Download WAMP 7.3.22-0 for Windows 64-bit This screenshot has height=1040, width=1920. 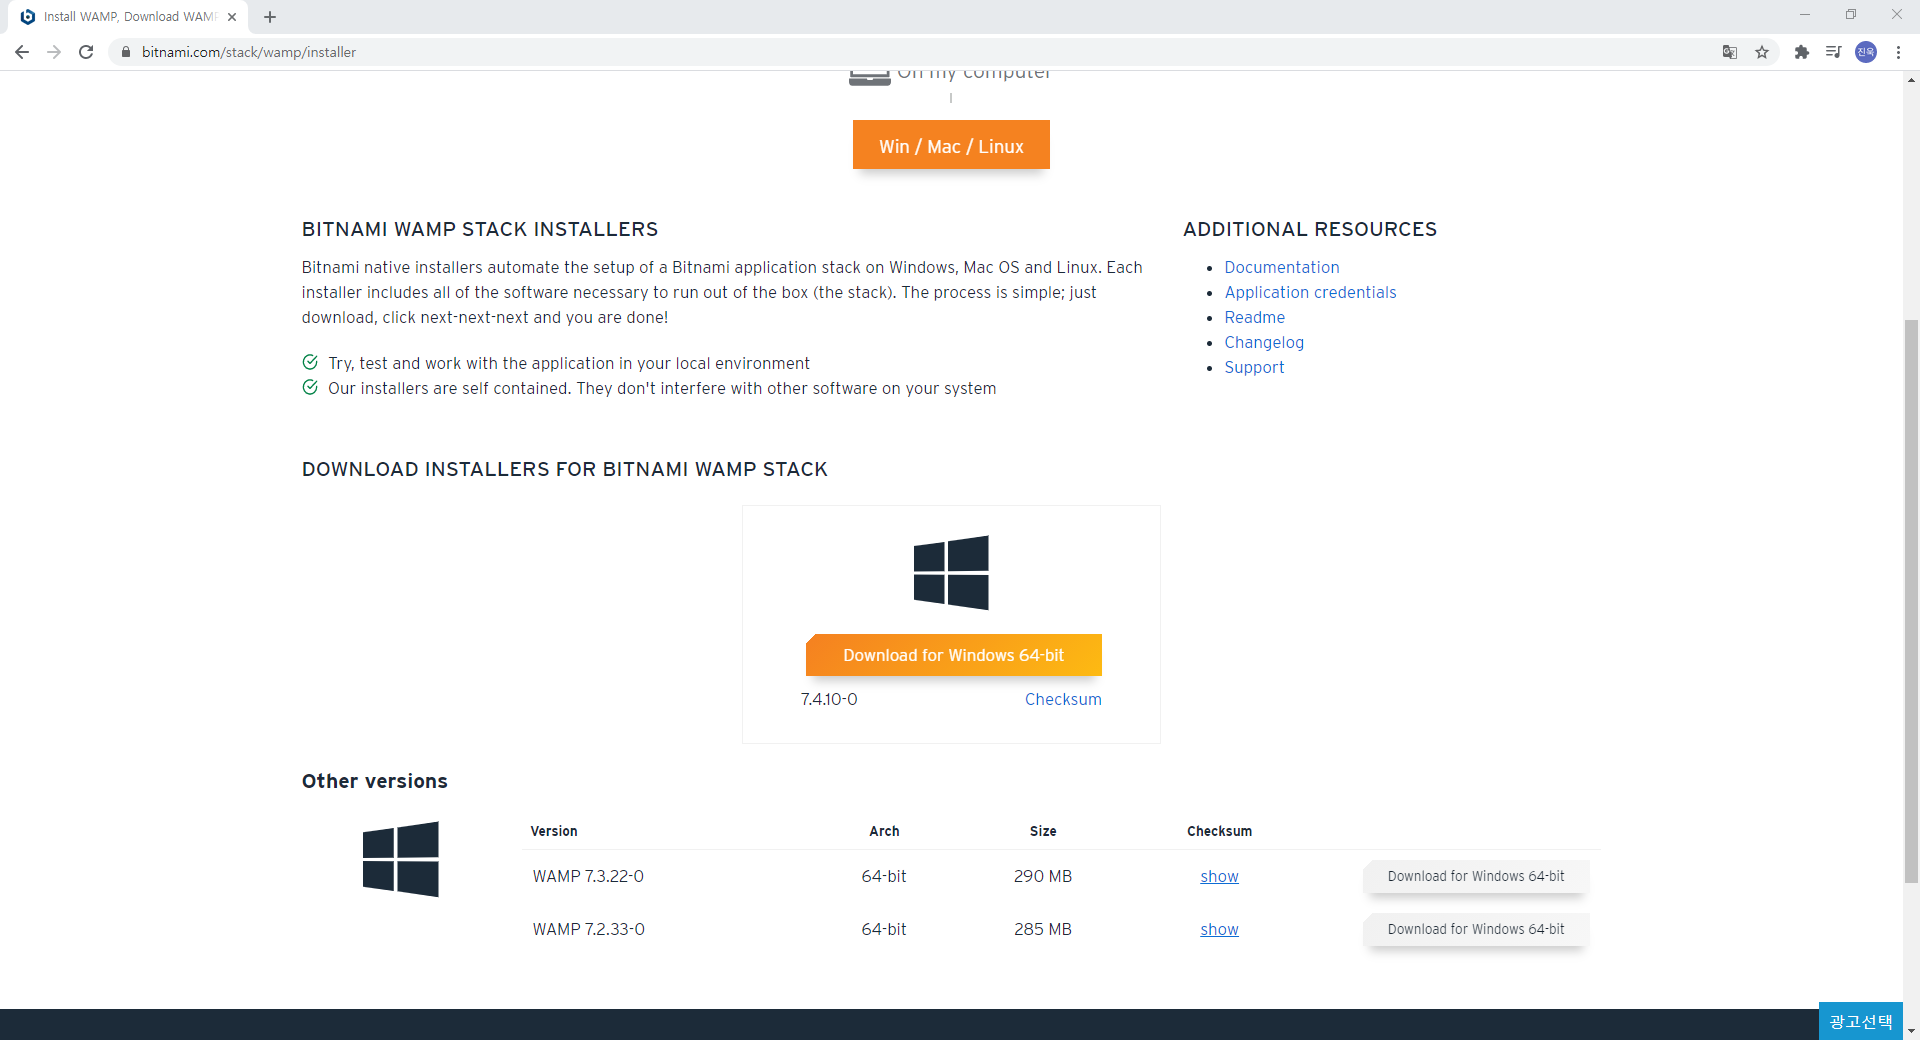click(1476, 876)
